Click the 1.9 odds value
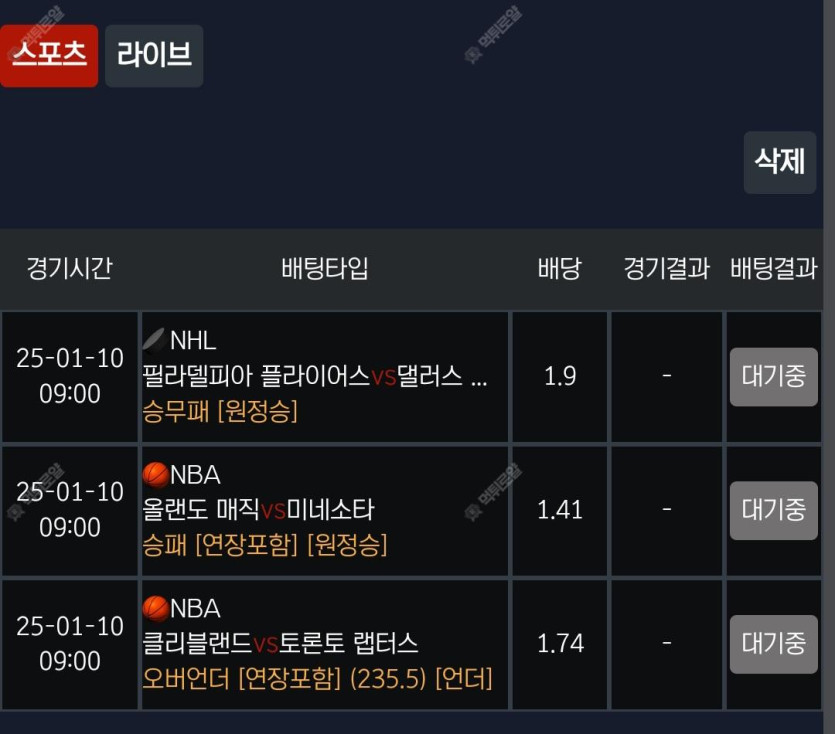Viewport: 835px width, 734px height. point(560,376)
